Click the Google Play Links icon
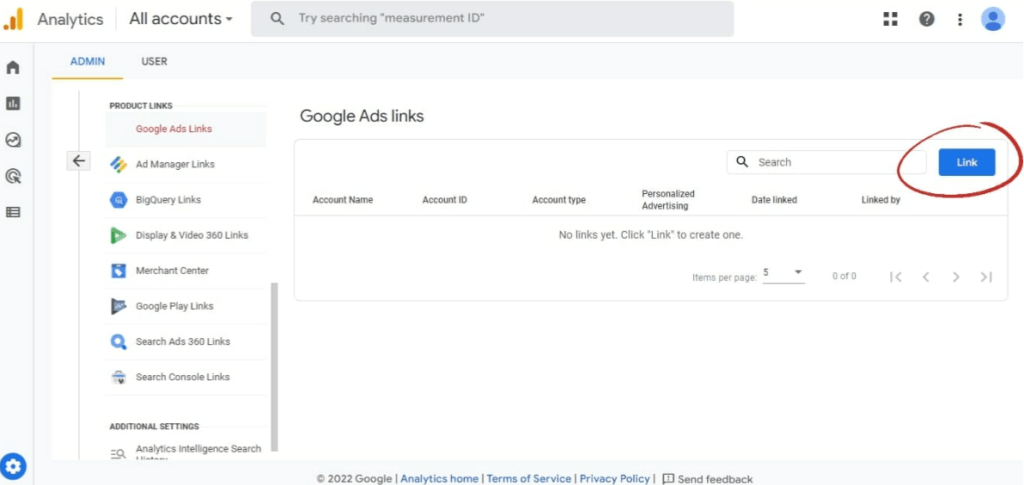This screenshot has width=1024, height=485. pyautogui.click(x=118, y=306)
